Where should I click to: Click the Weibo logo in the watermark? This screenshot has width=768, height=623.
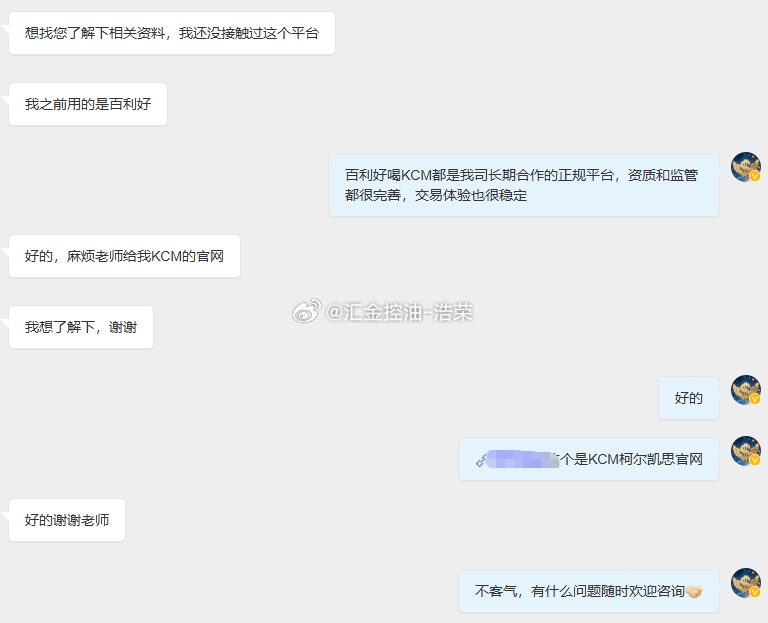click(x=307, y=312)
